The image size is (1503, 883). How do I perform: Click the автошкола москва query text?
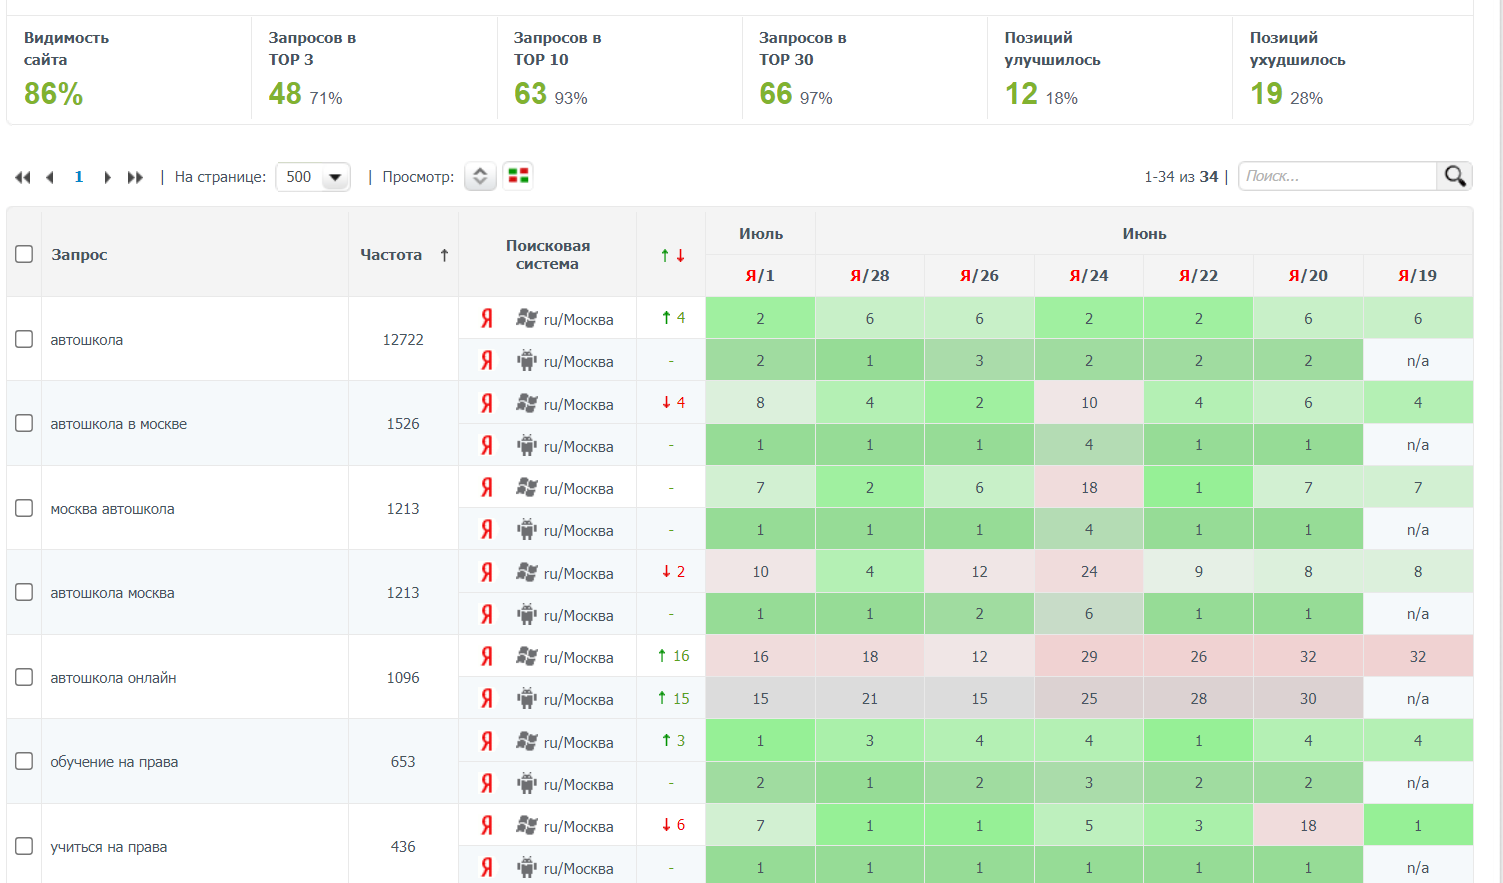(x=112, y=593)
